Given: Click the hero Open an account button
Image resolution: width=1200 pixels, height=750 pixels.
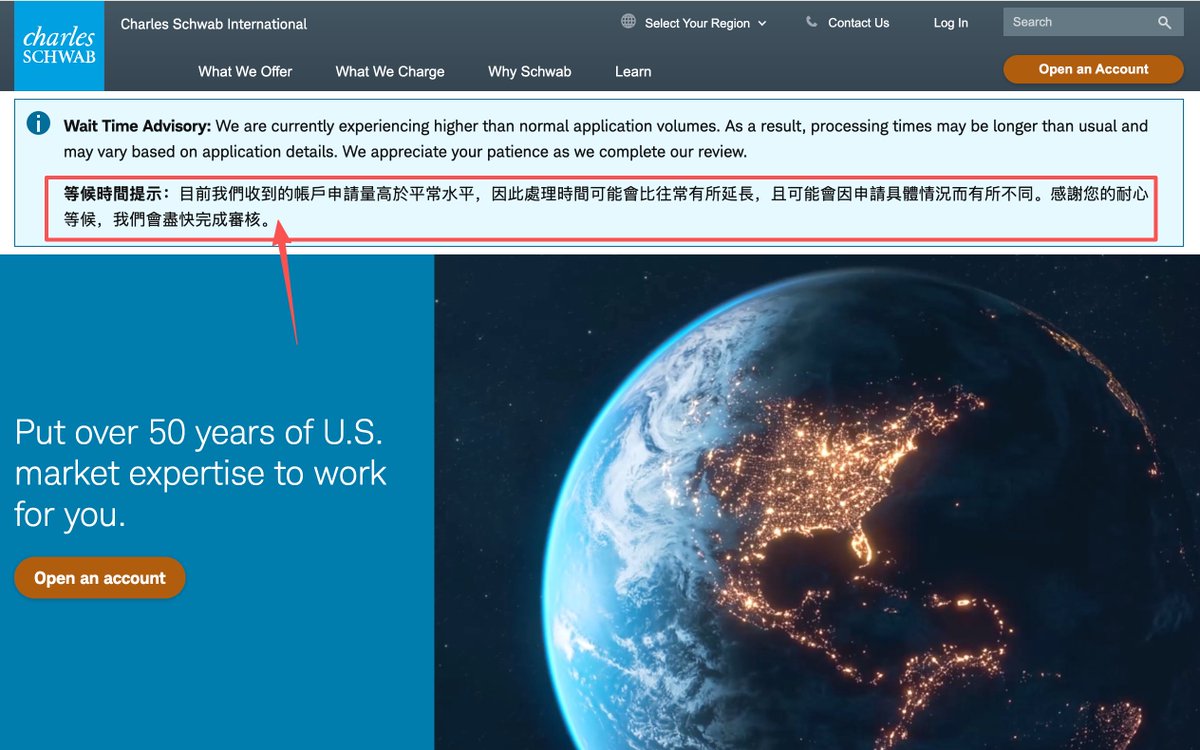Looking at the screenshot, I should click(x=100, y=578).
